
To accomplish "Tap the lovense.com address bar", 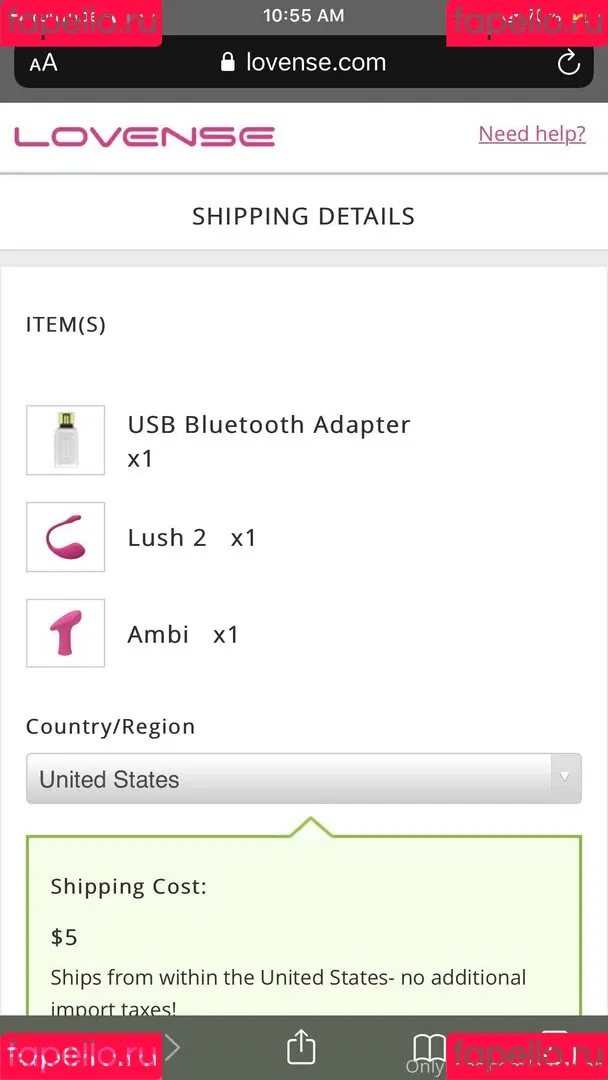I will (304, 63).
